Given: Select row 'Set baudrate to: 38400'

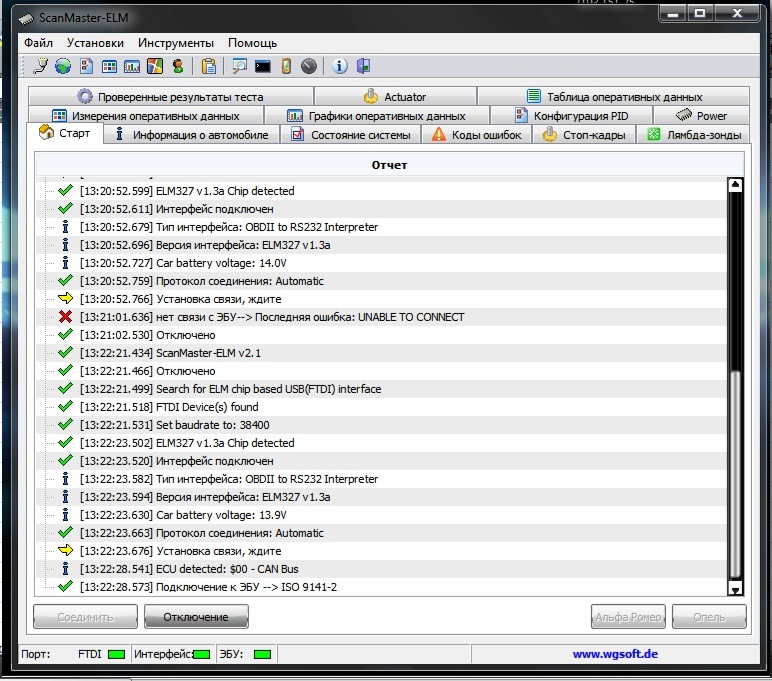Looking at the screenshot, I should click(x=381, y=425).
